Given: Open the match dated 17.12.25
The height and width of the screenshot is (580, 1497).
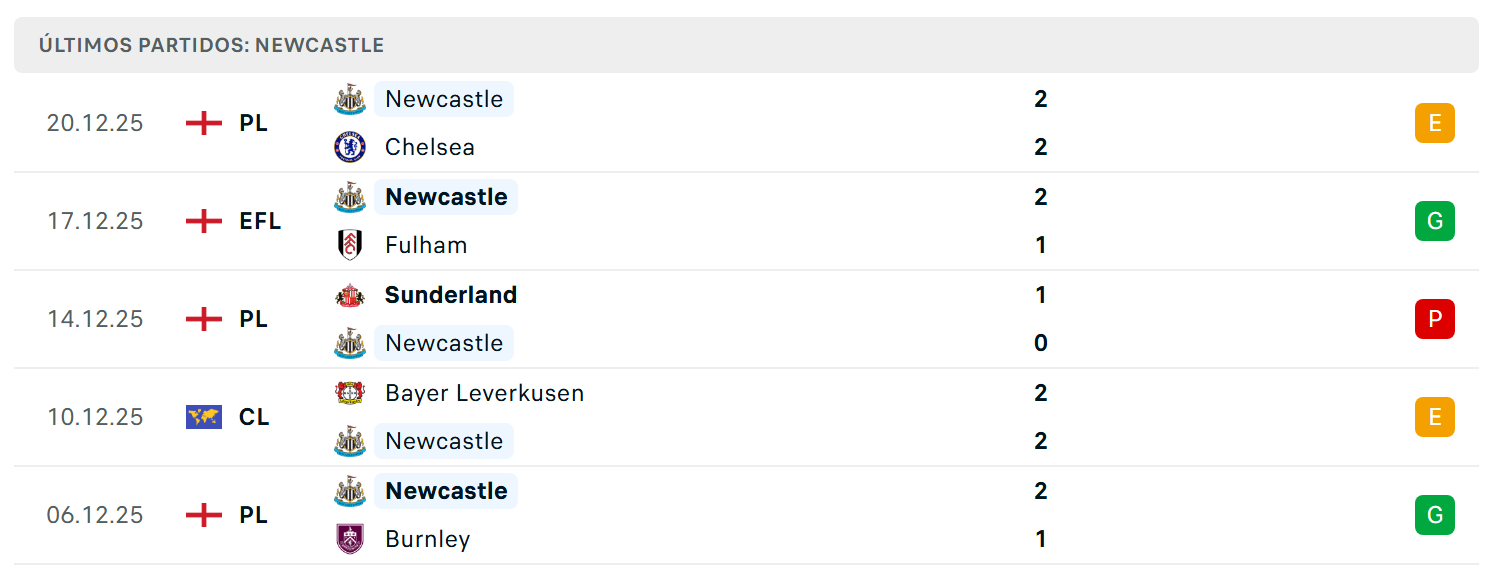Looking at the screenshot, I should point(746,221).
